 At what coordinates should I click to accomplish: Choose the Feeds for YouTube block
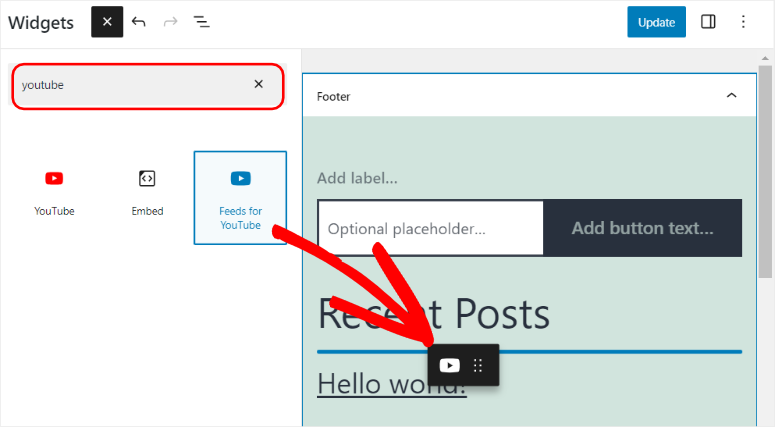pyautogui.click(x=240, y=198)
